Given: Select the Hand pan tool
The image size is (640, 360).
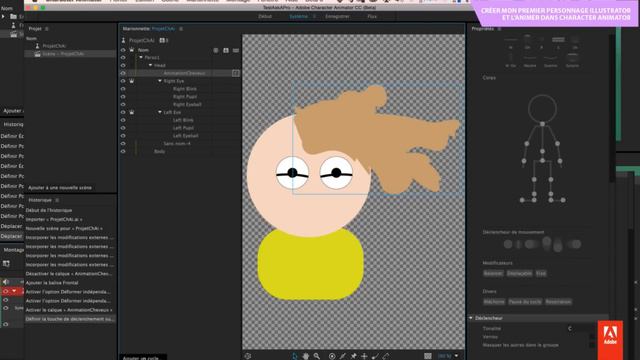Looking at the screenshot, I should point(306,356).
